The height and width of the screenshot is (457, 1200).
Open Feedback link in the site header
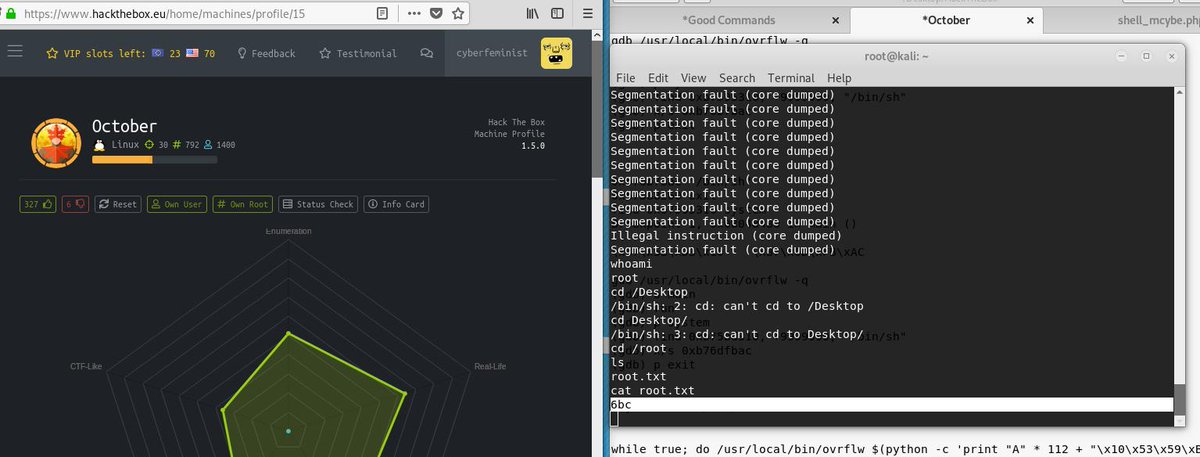point(265,54)
